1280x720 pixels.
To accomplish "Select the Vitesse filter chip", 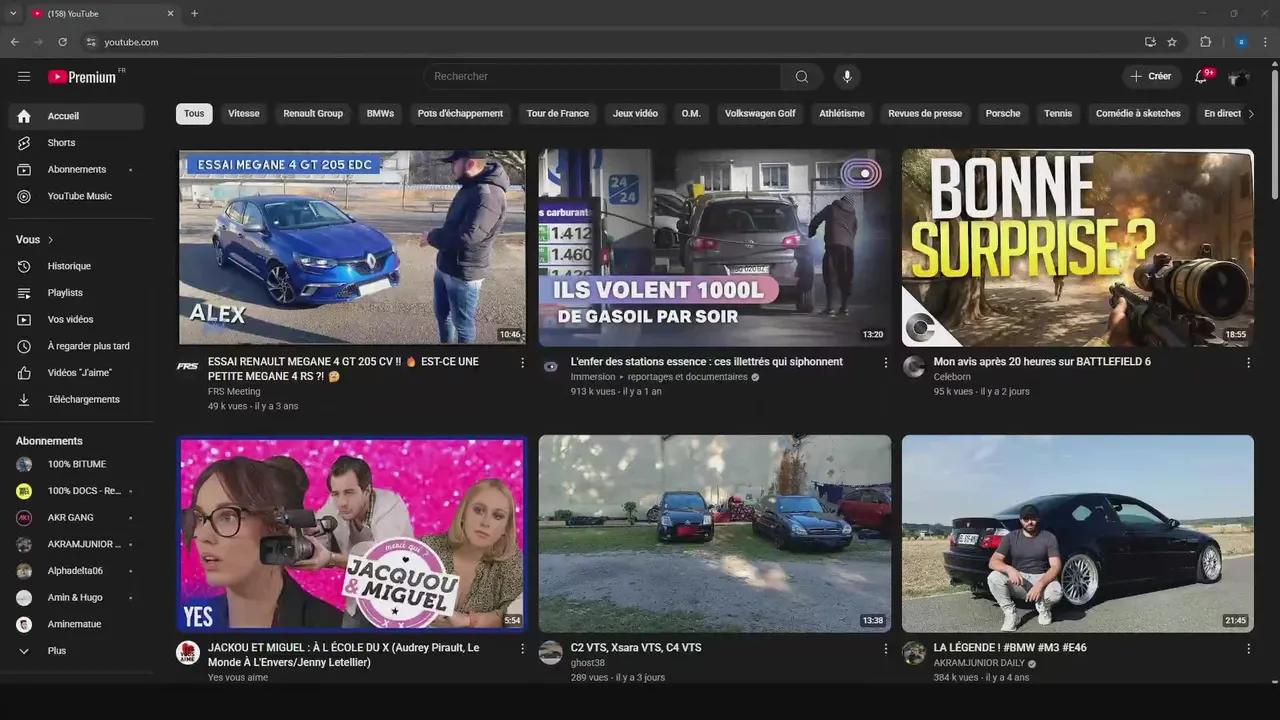I will coord(243,114).
